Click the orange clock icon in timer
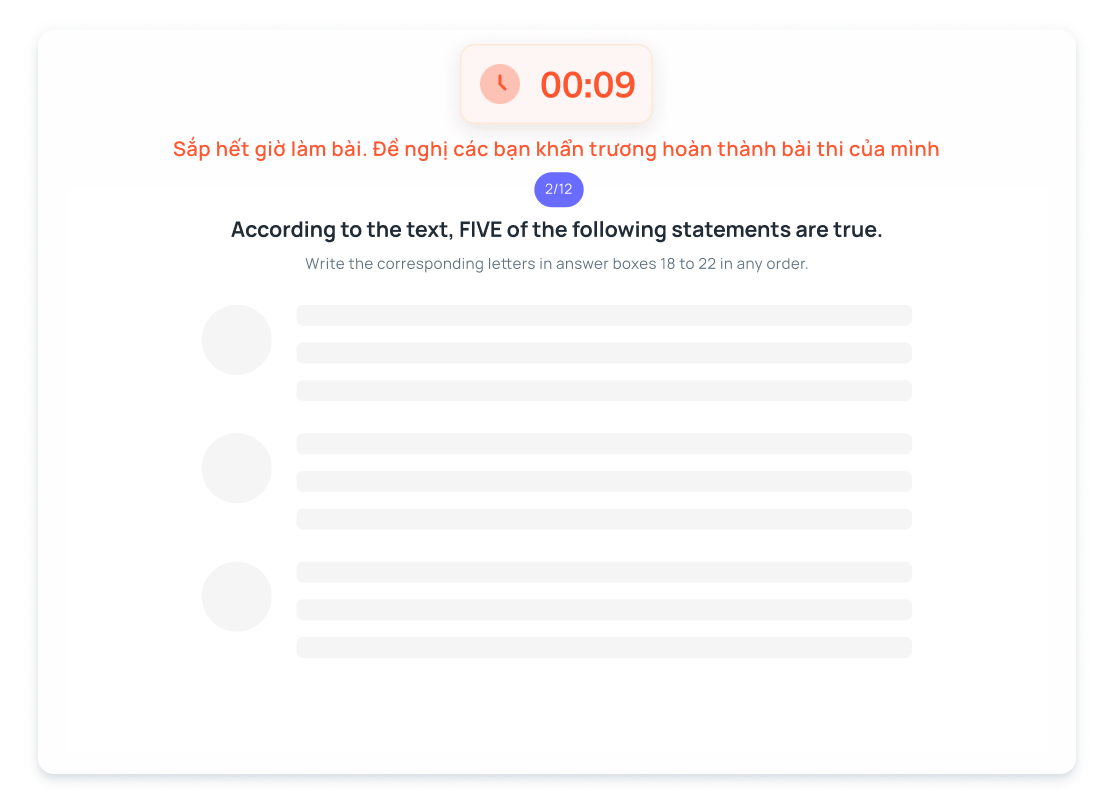 coord(500,84)
